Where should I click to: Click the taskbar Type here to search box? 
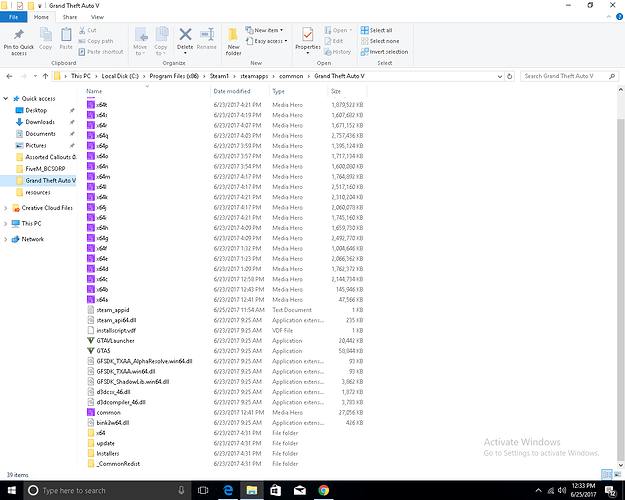107,490
